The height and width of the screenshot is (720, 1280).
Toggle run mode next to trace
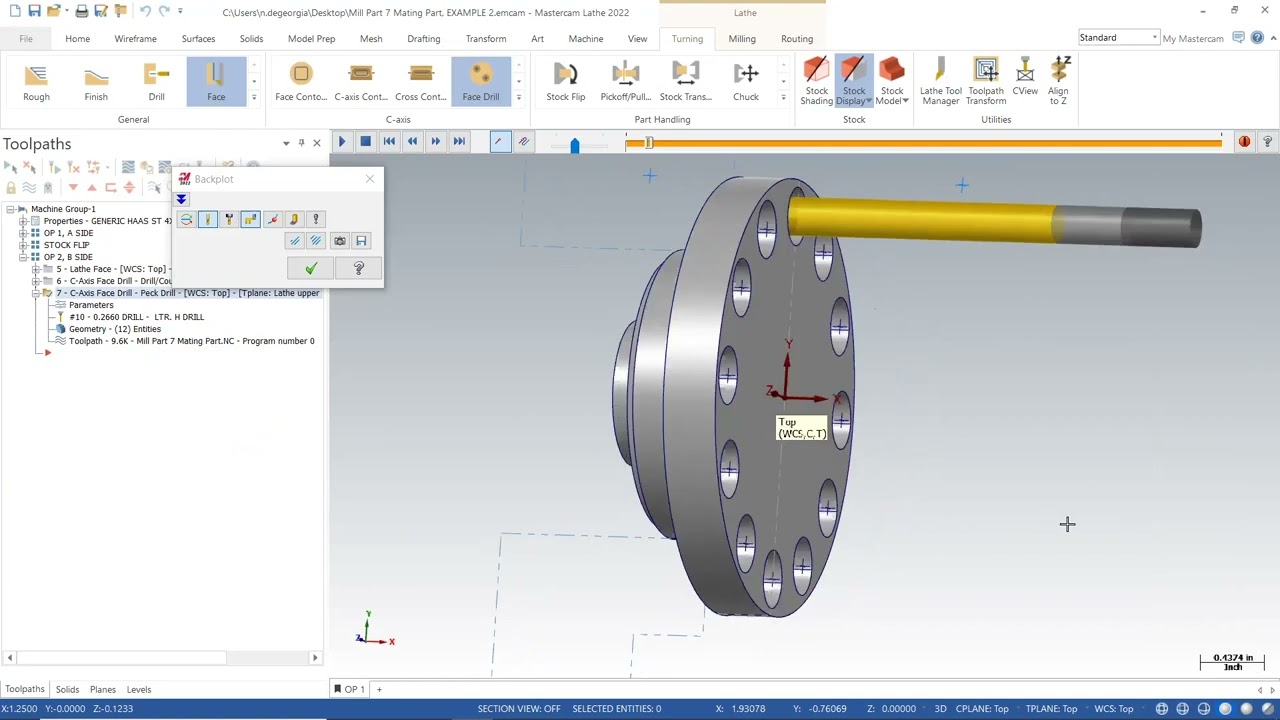tap(523, 142)
